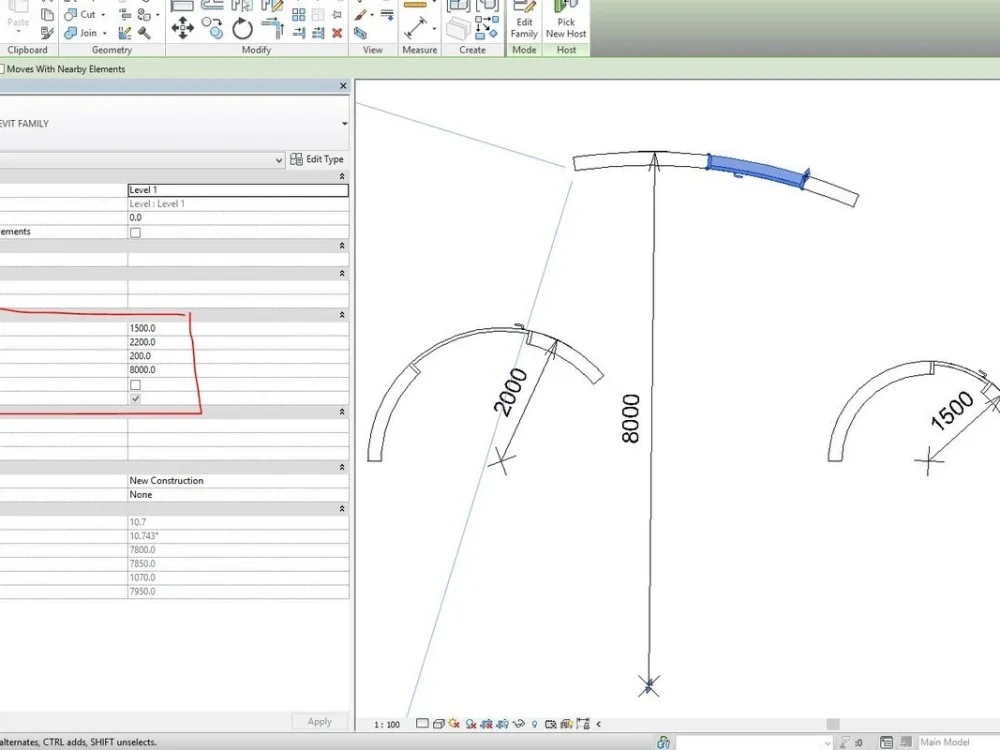Open the type selector dropdown in Properties
Image resolution: width=1000 pixels, height=750 pixels.
(277, 160)
